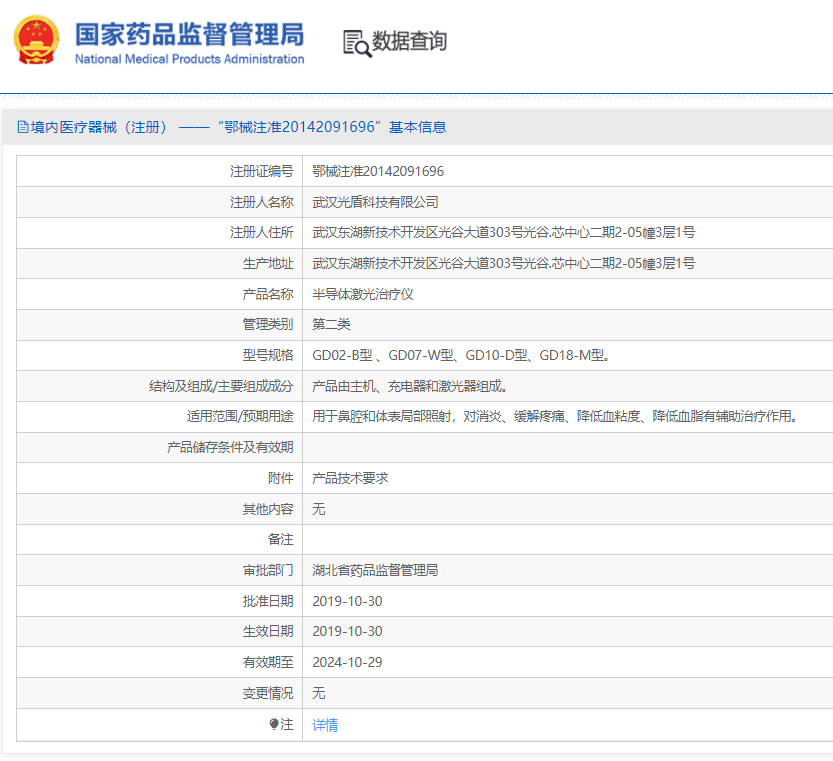Click 生效日期 value 2019-10-30

(x=347, y=631)
